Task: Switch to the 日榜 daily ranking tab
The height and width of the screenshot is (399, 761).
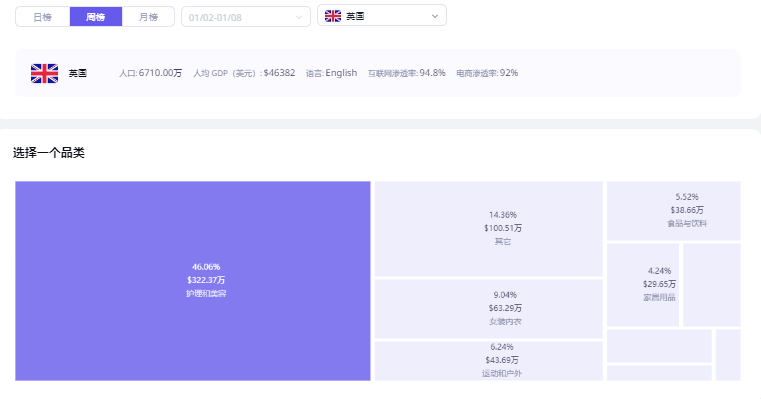Action: coord(43,17)
